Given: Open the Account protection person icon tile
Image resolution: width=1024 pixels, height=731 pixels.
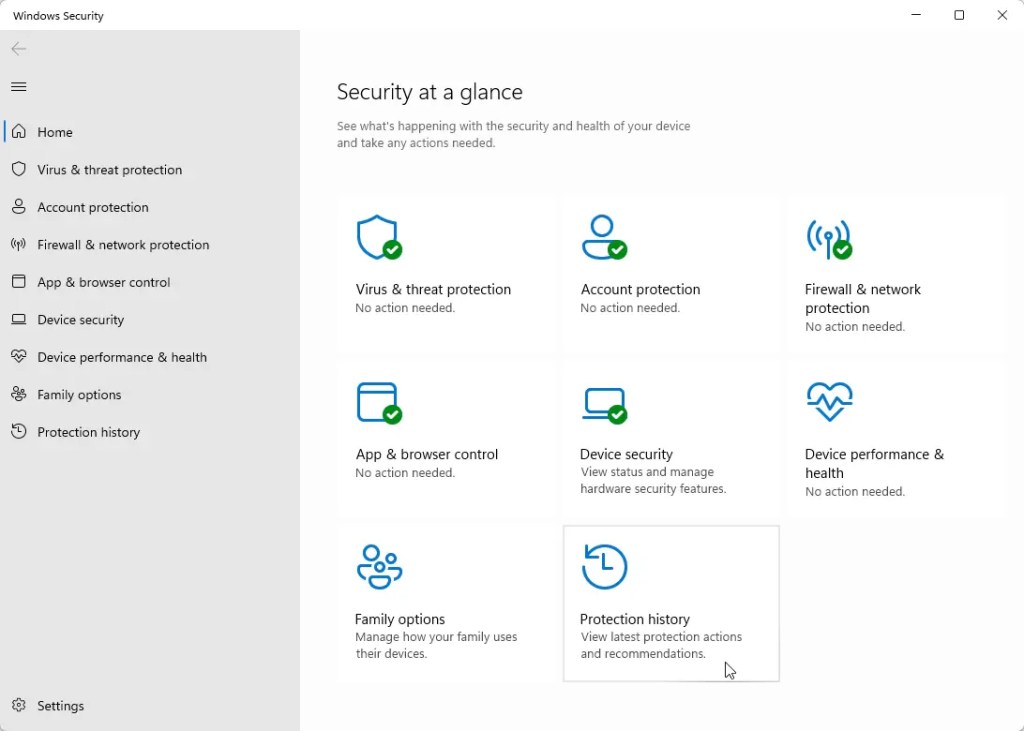Looking at the screenshot, I should pos(604,238).
